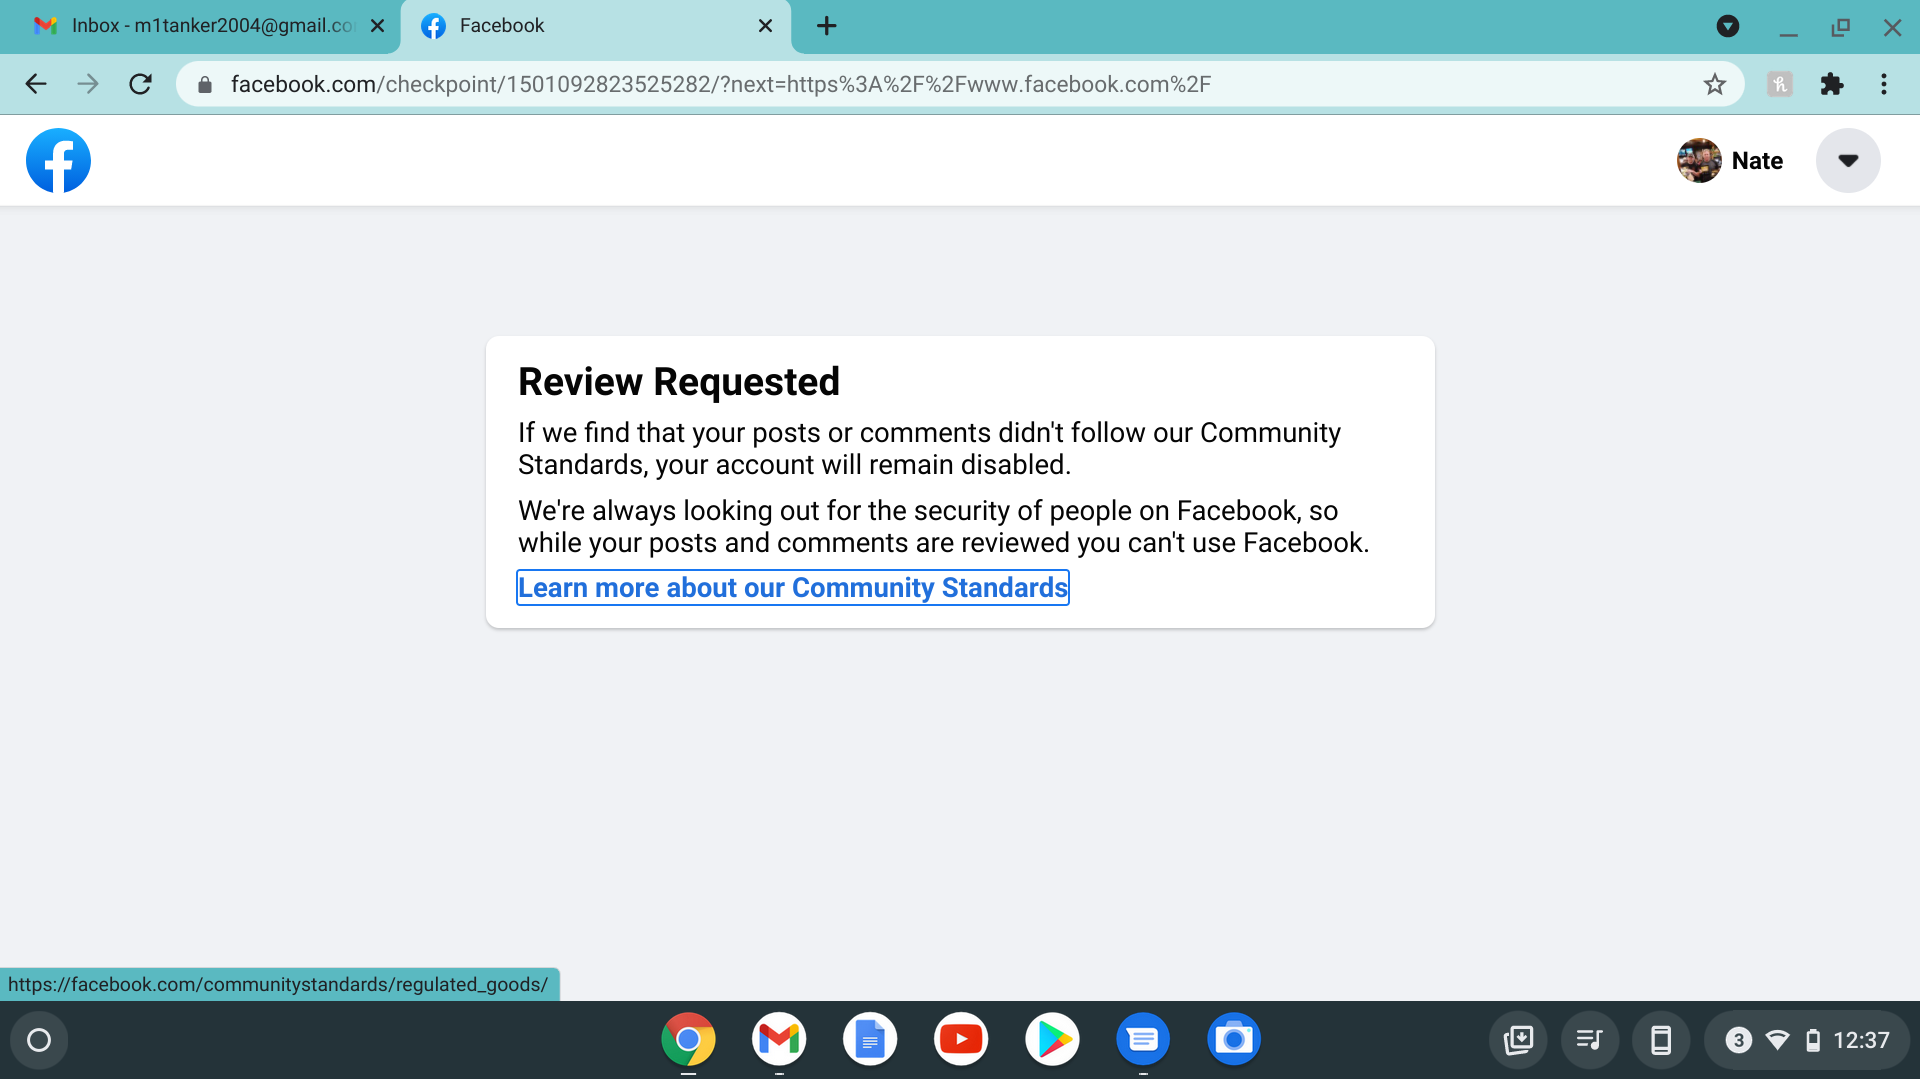Launch the Play Store app
This screenshot has height=1079, width=1920.
pyautogui.click(x=1051, y=1039)
